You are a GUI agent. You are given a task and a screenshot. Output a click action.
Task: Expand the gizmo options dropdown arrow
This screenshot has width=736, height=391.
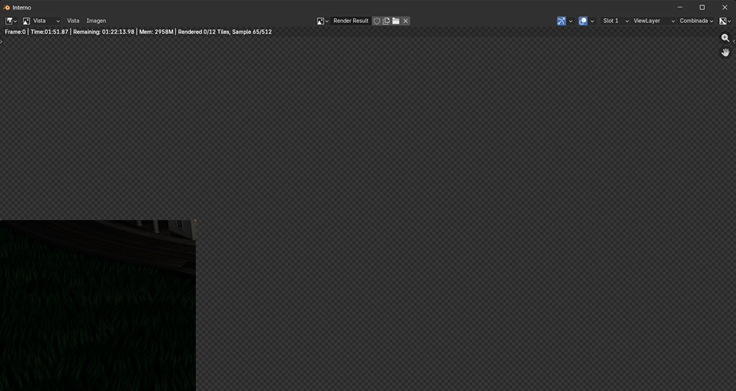(570, 21)
